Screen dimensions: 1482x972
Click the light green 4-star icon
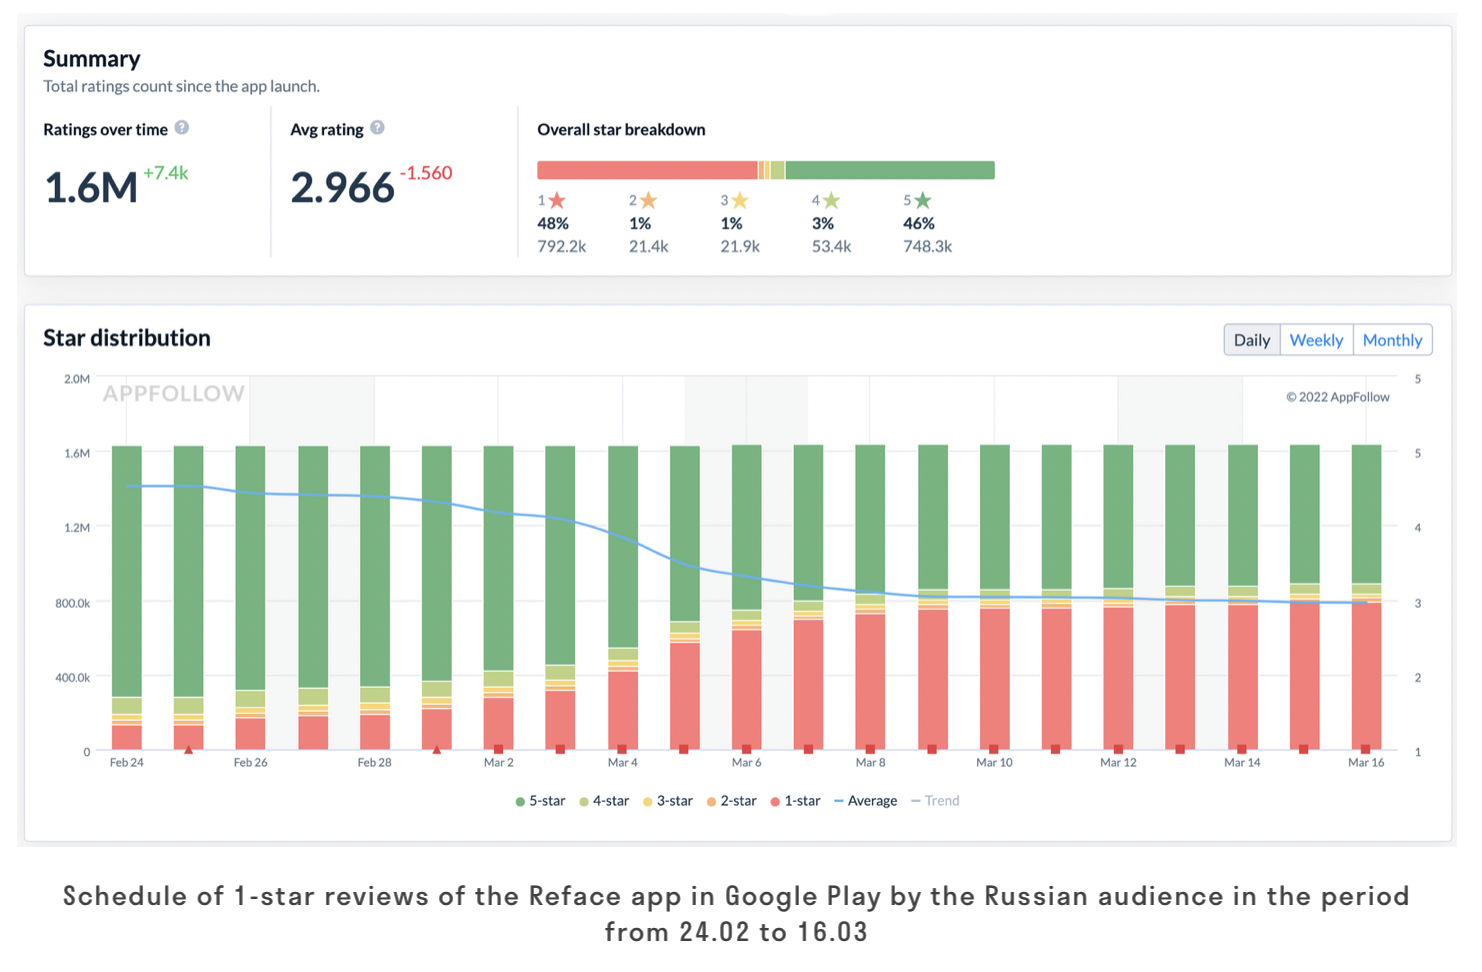831,201
